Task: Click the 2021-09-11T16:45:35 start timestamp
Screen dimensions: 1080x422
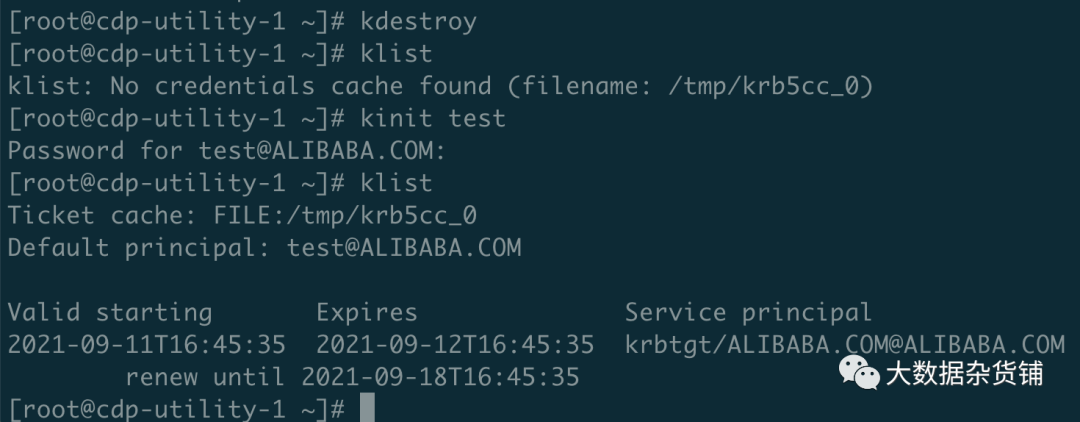Action: coord(146,345)
